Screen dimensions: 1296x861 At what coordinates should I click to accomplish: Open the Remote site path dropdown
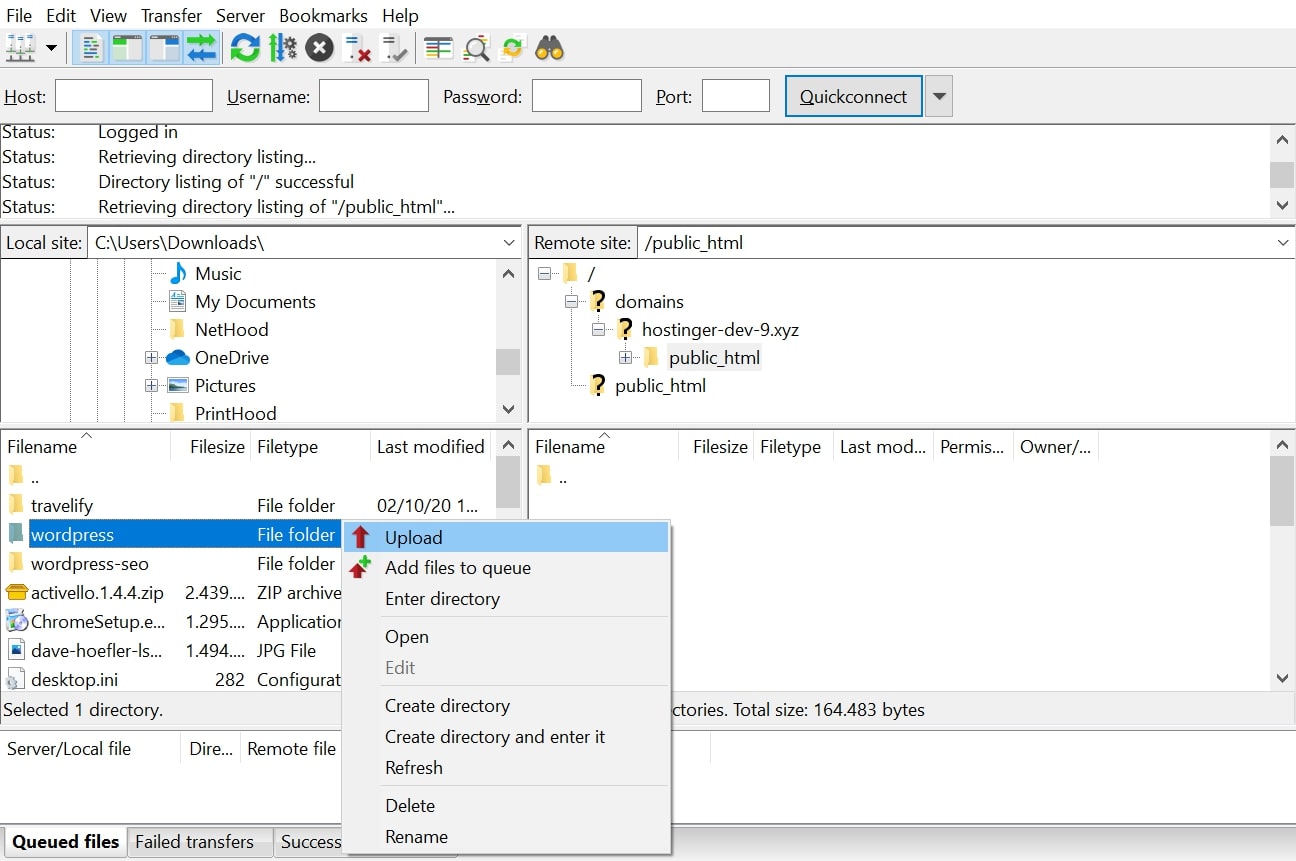pos(1283,243)
